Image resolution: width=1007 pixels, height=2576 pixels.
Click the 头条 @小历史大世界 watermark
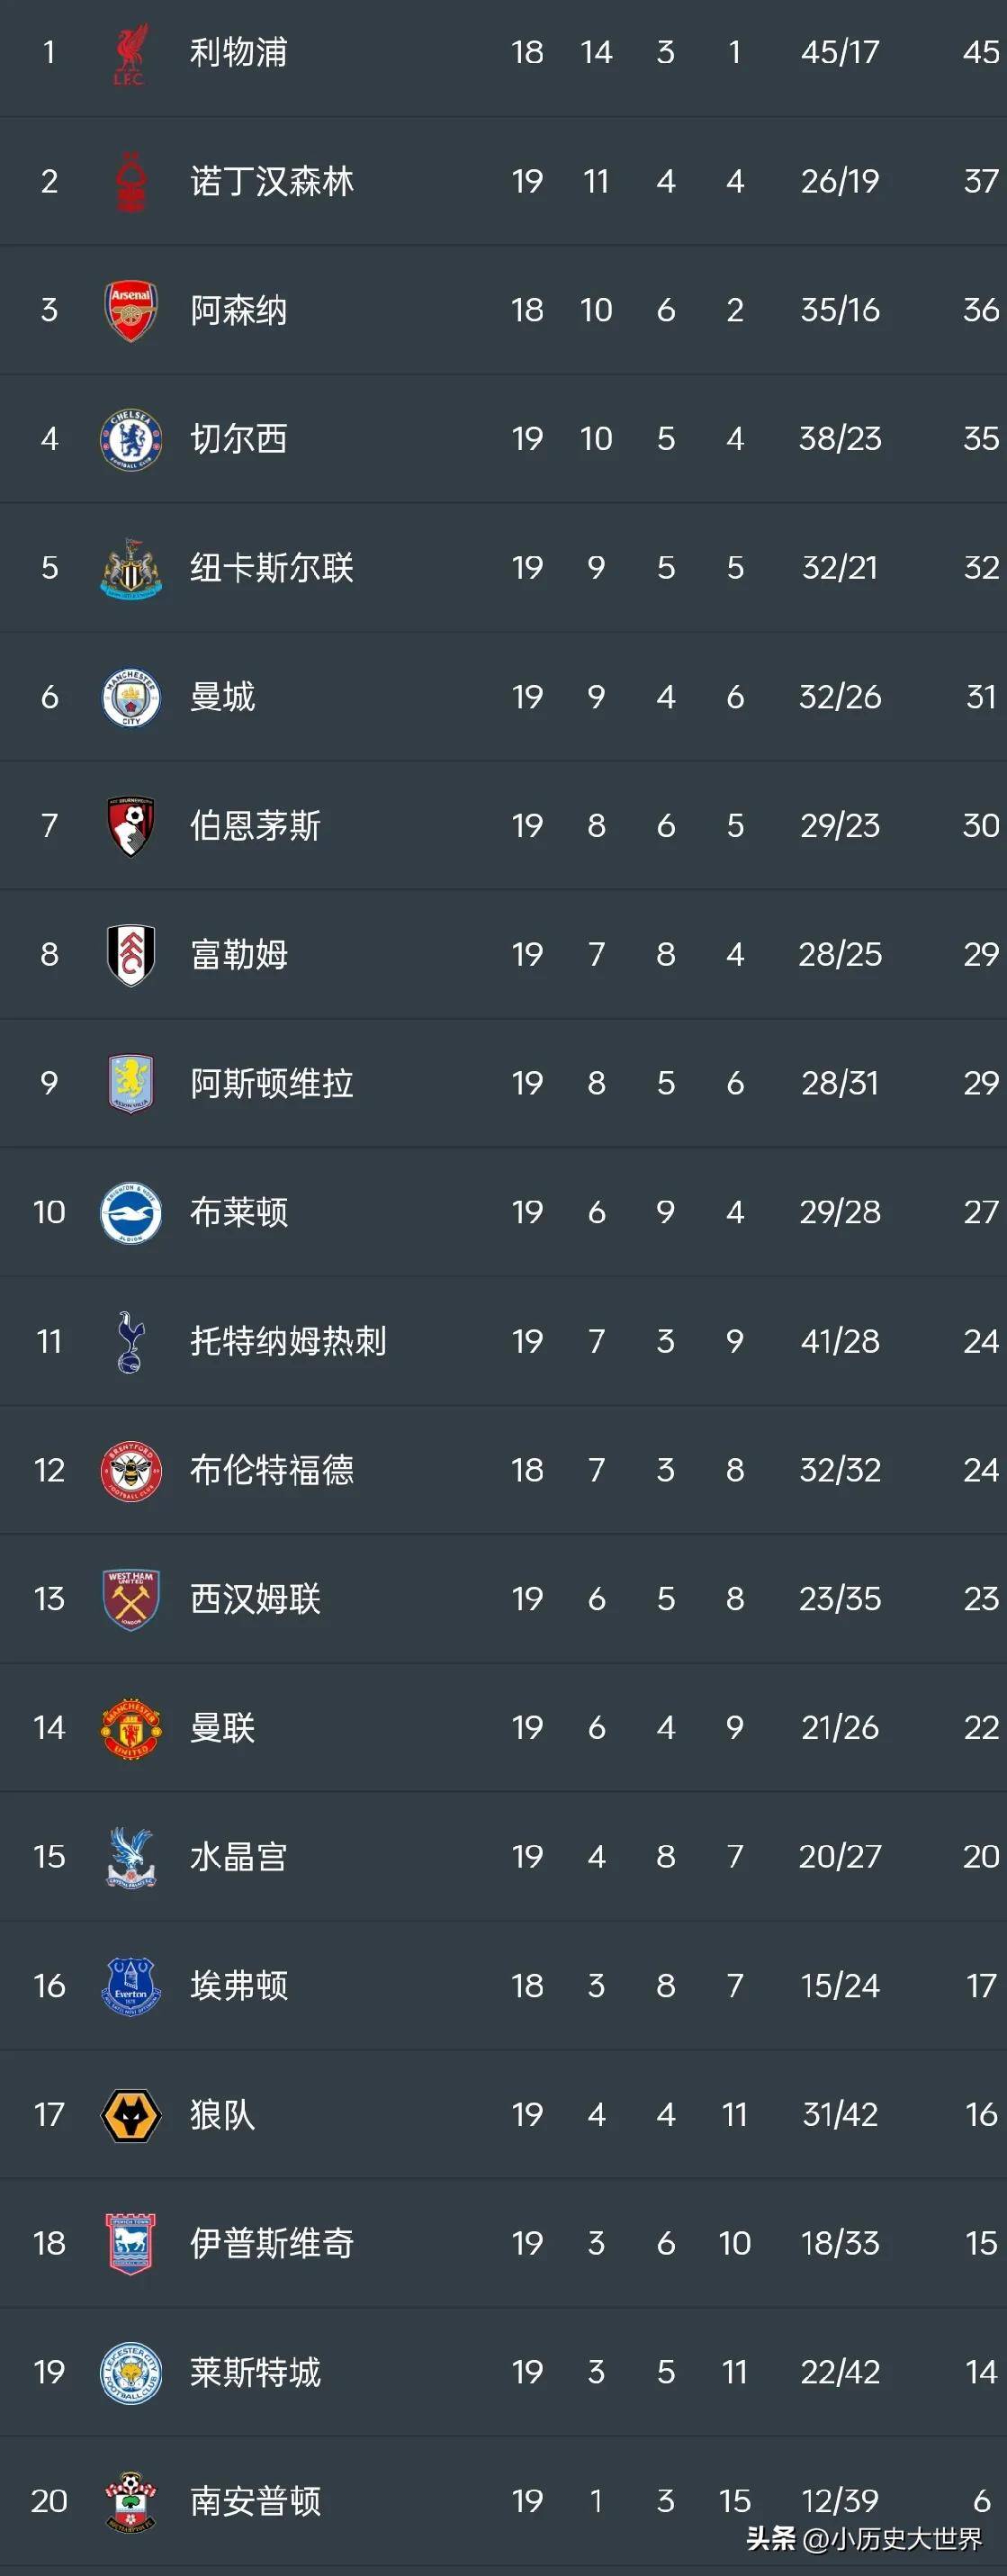click(x=864, y=2539)
